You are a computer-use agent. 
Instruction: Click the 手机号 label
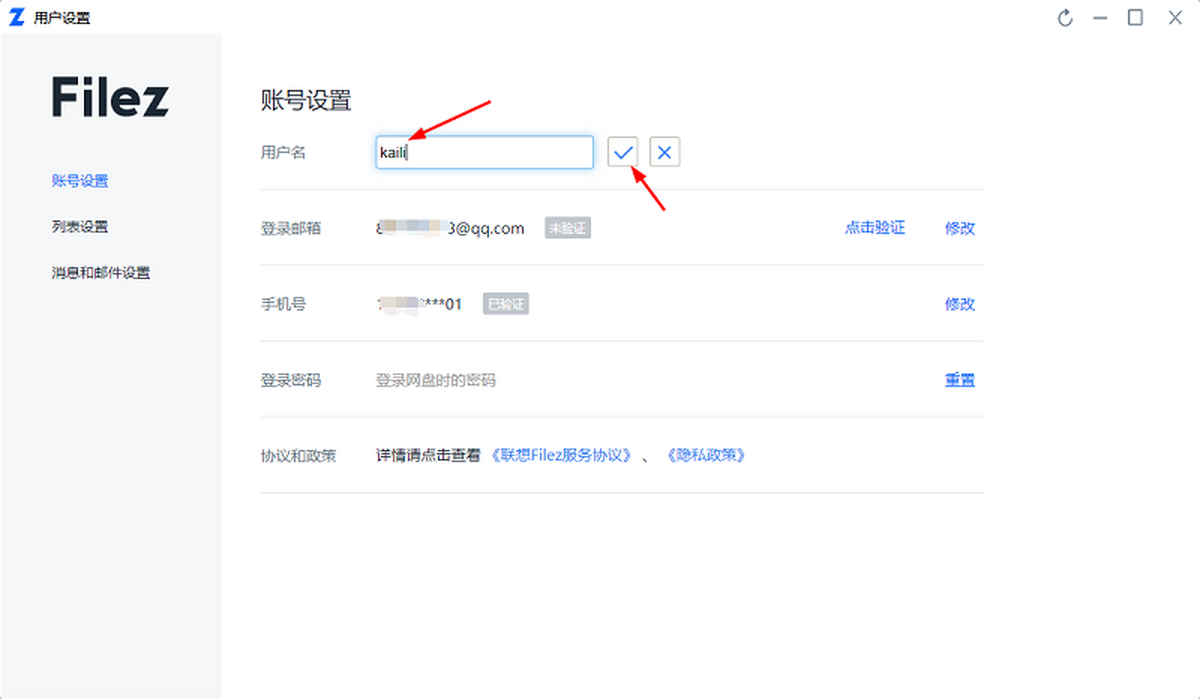[x=283, y=304]
